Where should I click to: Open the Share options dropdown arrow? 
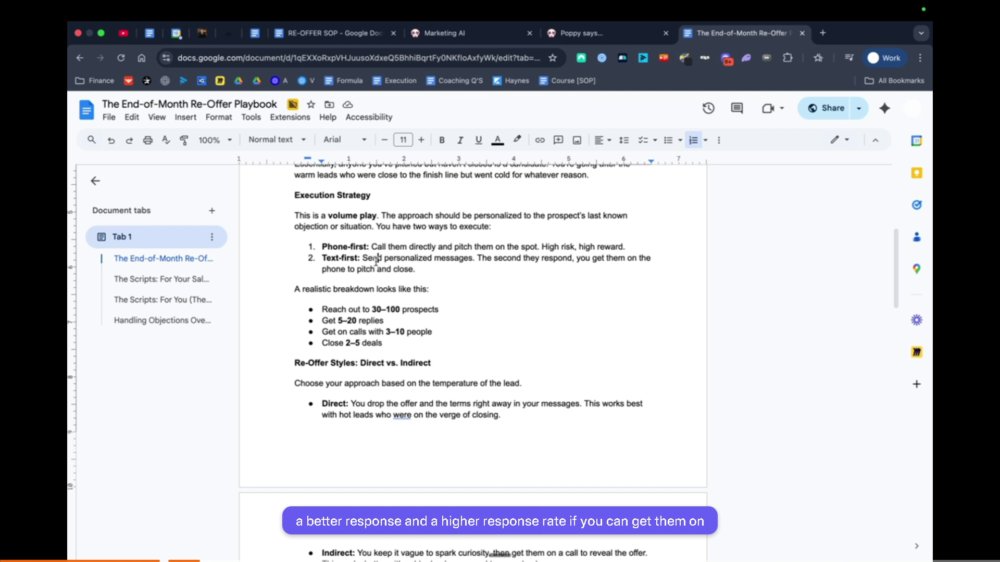click(x=858, y=108)
